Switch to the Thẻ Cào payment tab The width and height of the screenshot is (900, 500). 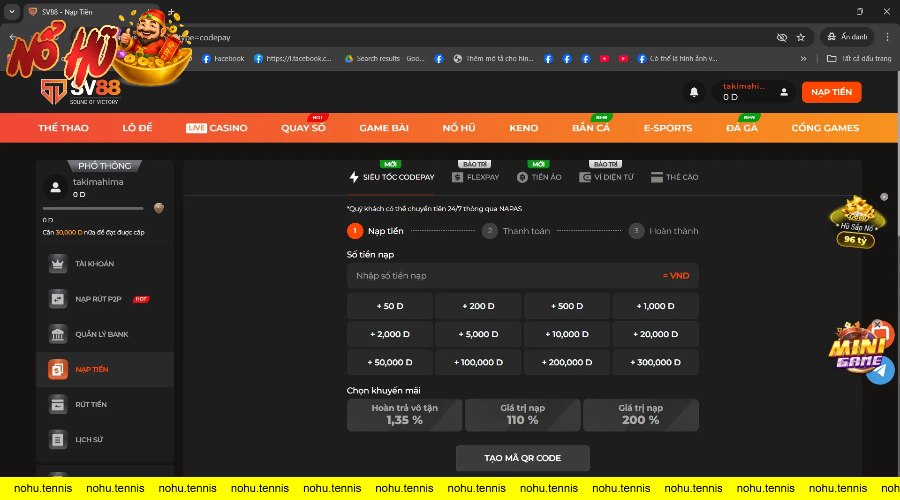pos(674,177)
